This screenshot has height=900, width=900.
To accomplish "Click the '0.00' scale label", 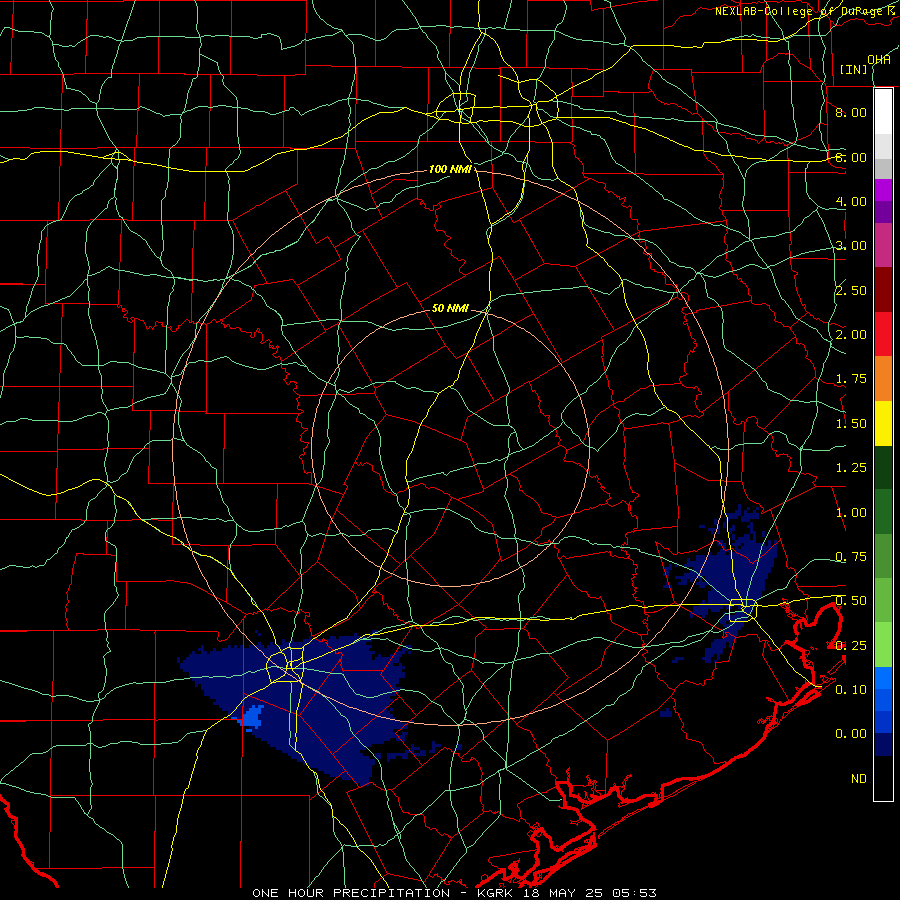I will (x=851, y=734).
